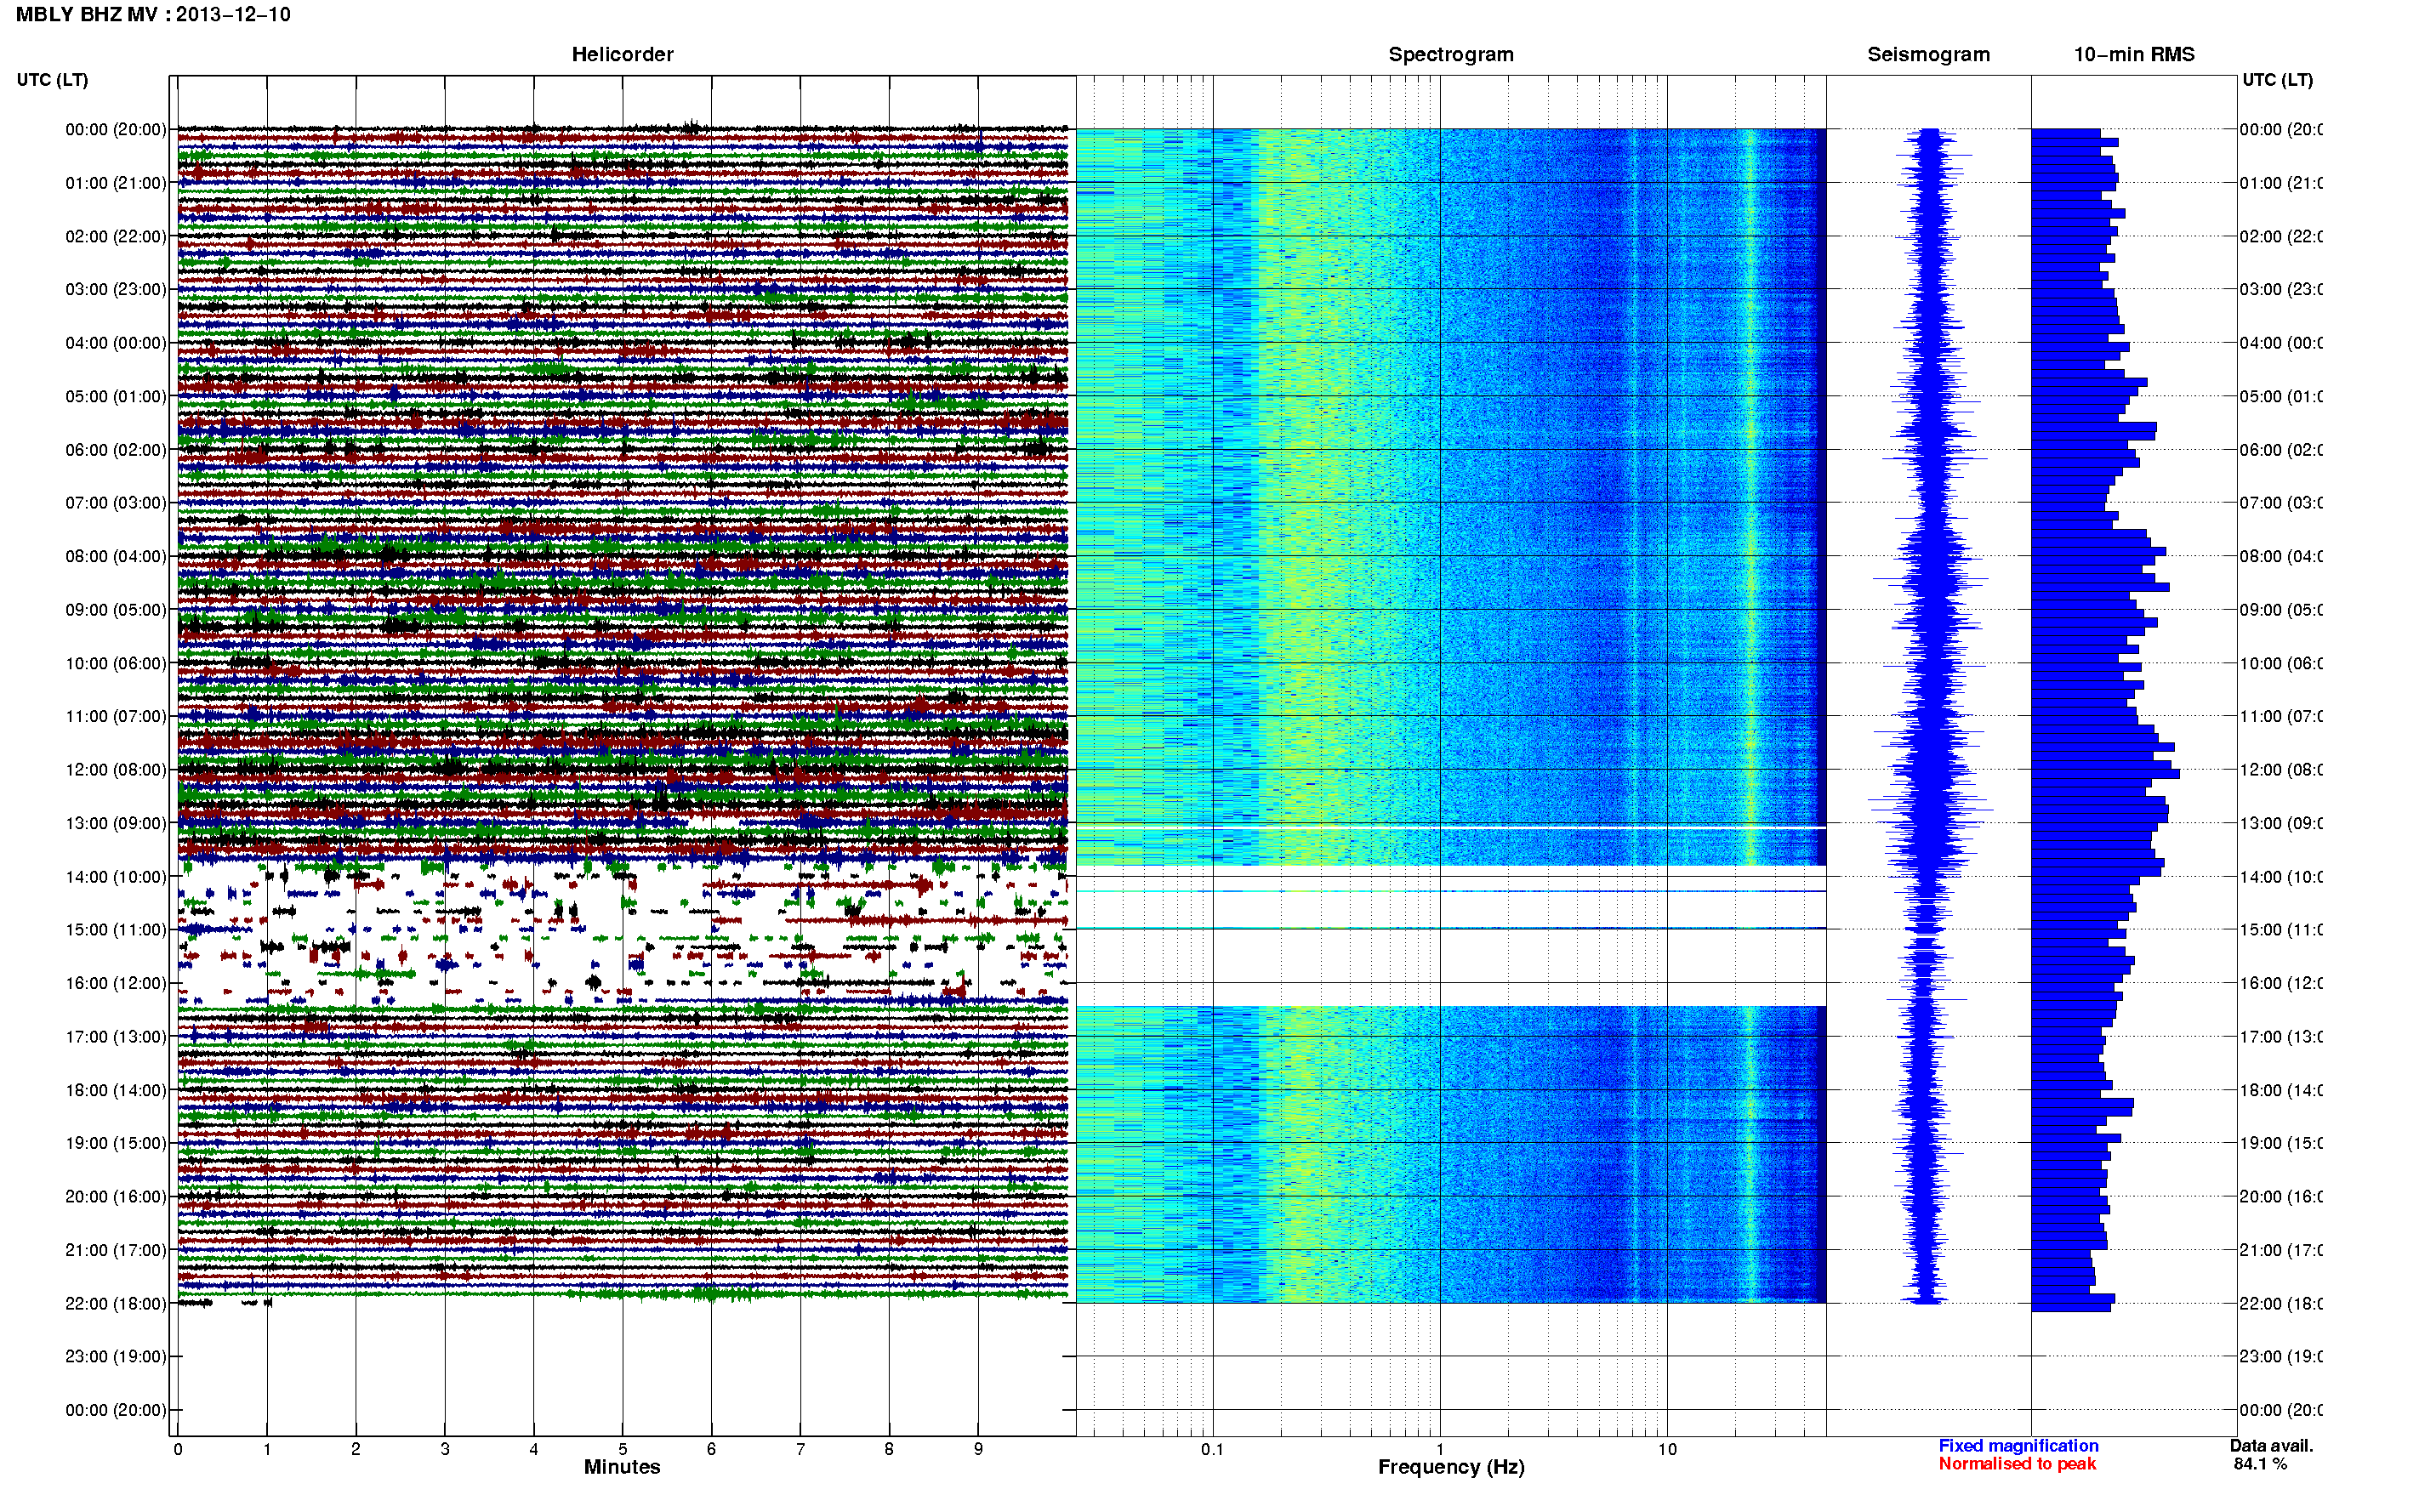
Task: Click the 'Minutes' x-axis label
Action: click(622, 1467)
